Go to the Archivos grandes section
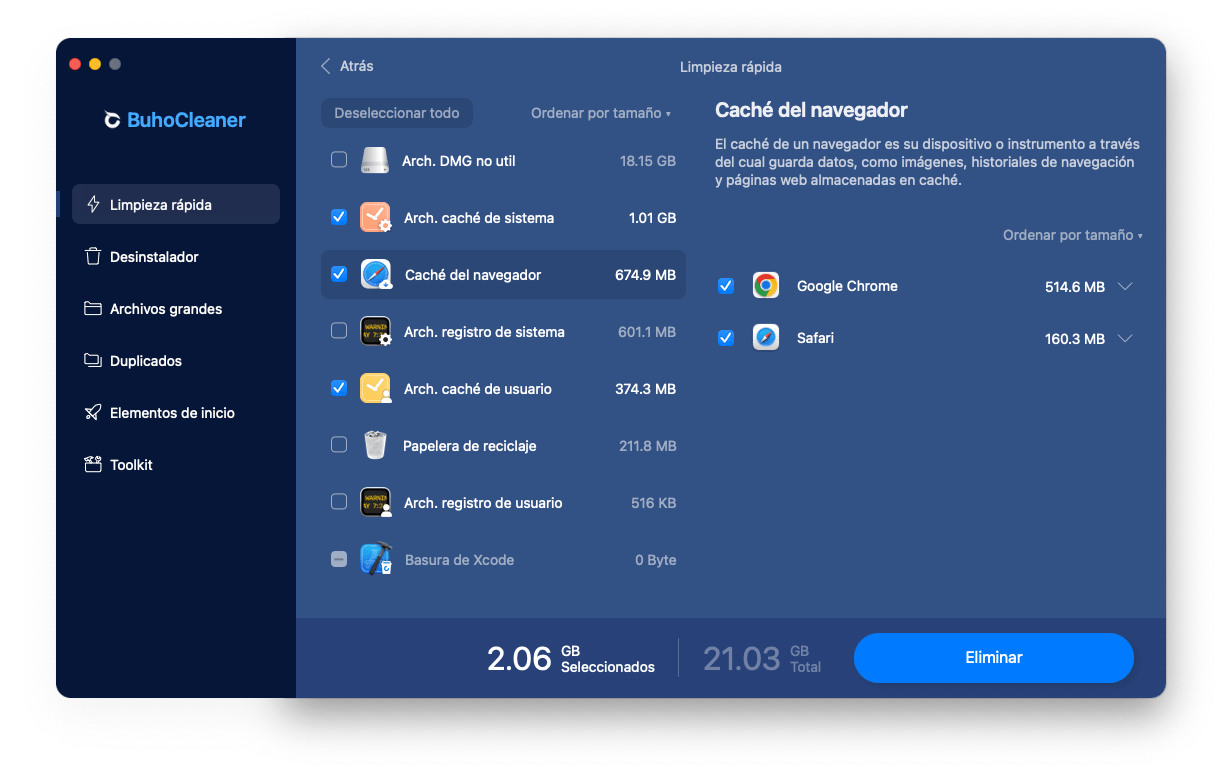Screen dimensions: 1222x772 coord(176,308)
